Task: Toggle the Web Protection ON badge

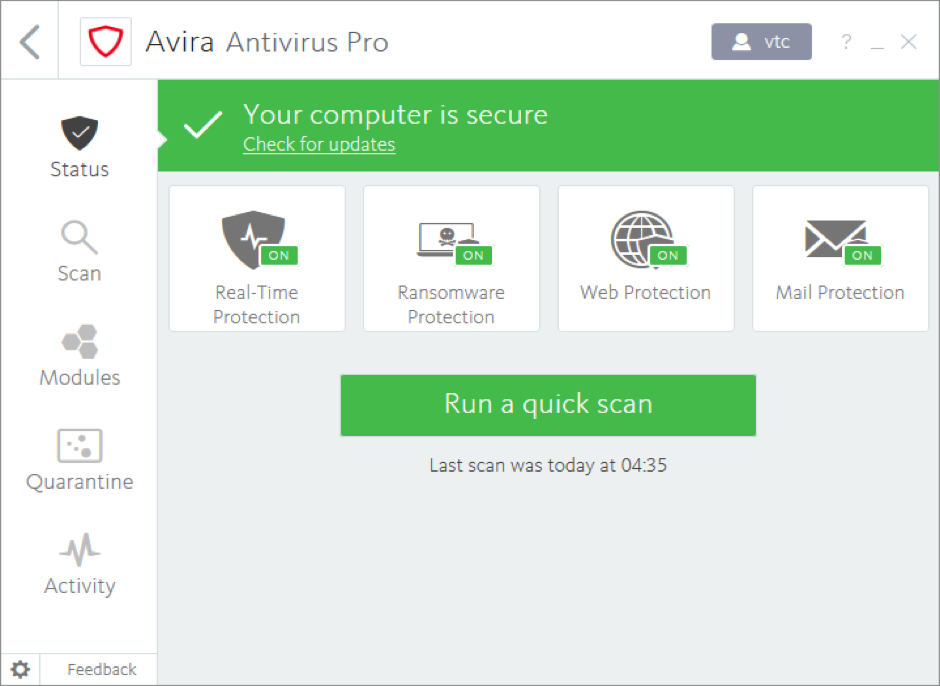Action: coord(668,255)
